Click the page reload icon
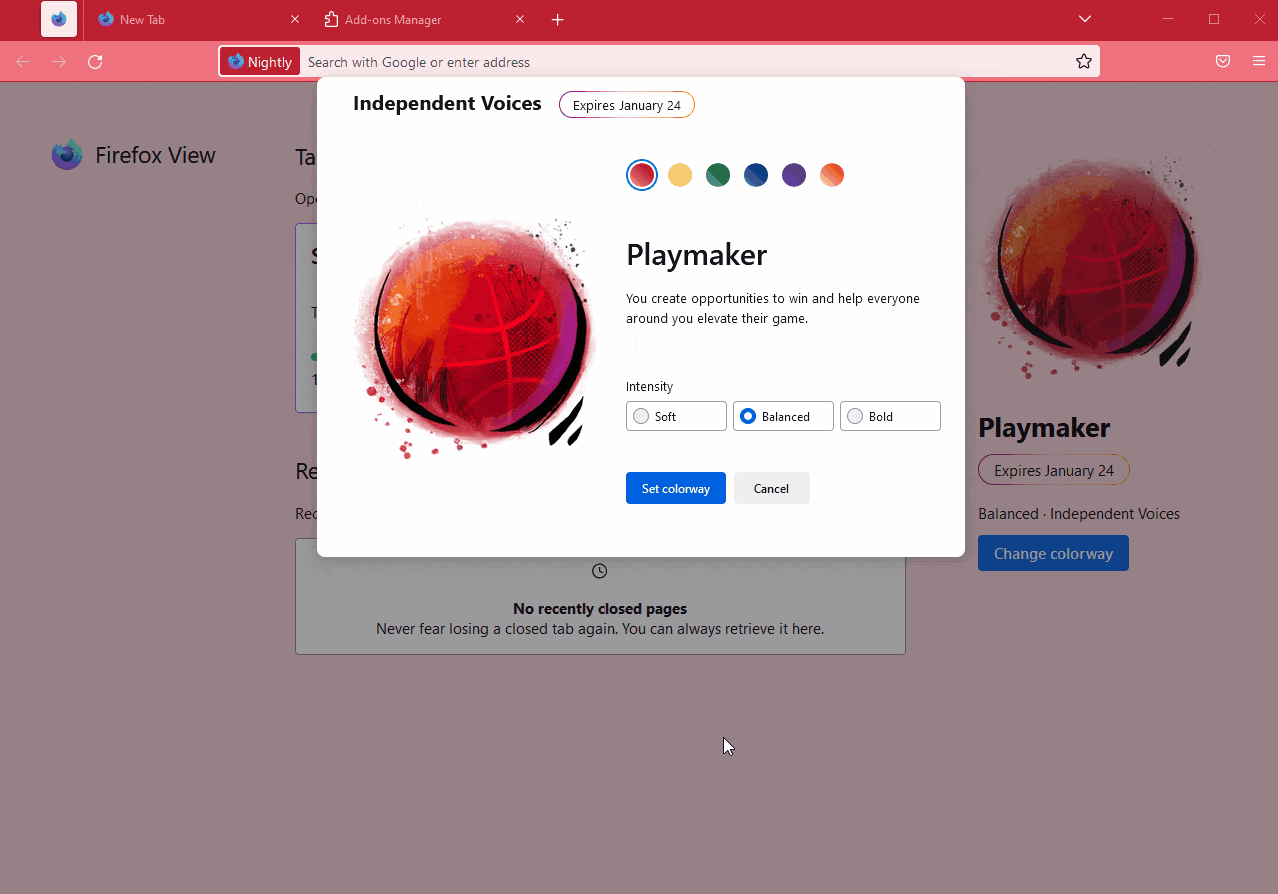The image size is (1278, 894). tap(95, 61)
